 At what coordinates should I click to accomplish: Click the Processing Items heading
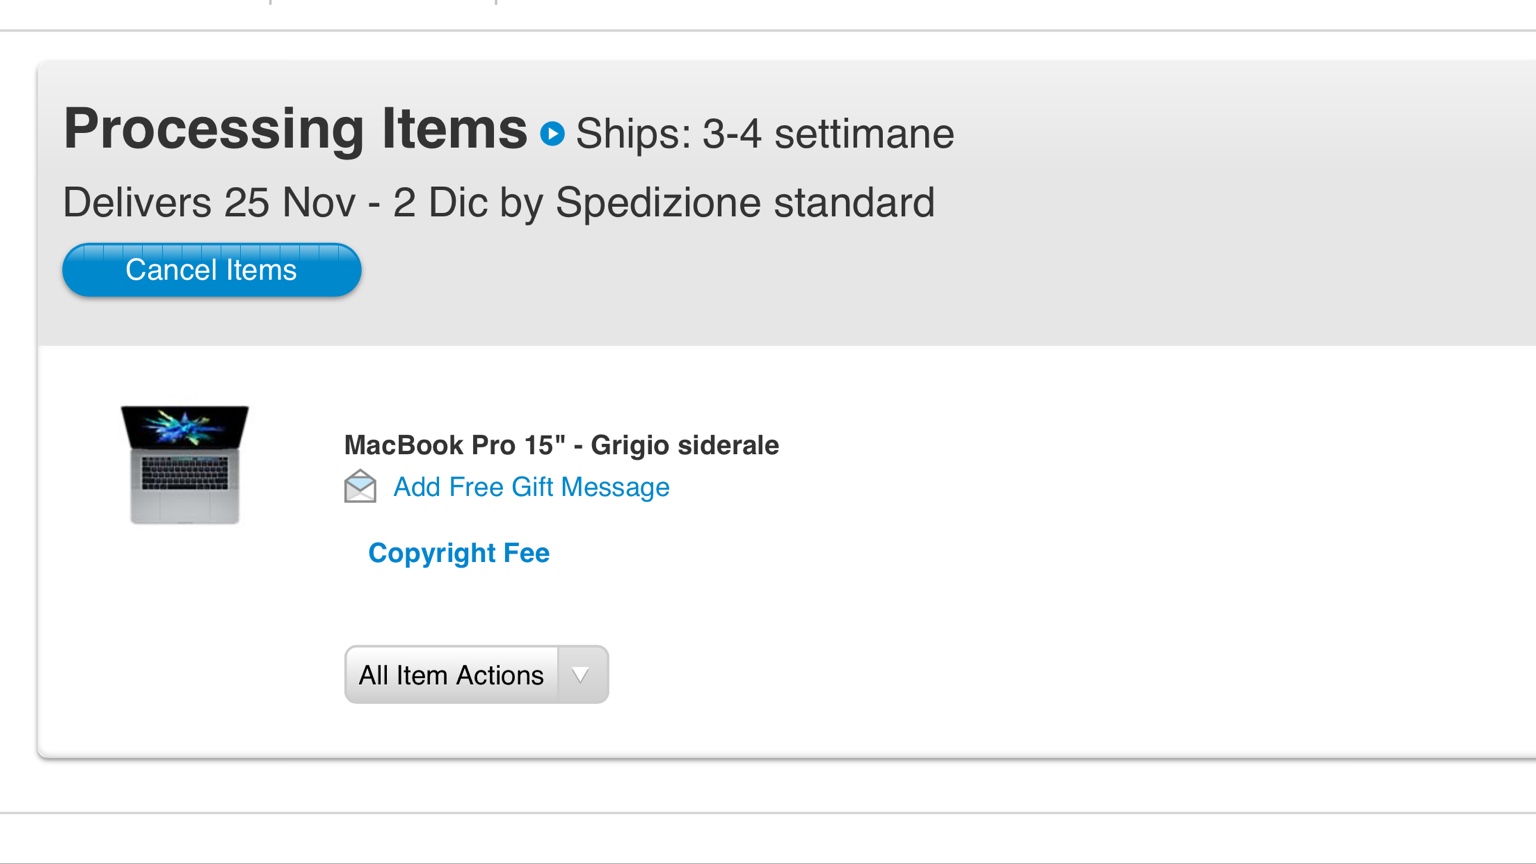point(295,129)
